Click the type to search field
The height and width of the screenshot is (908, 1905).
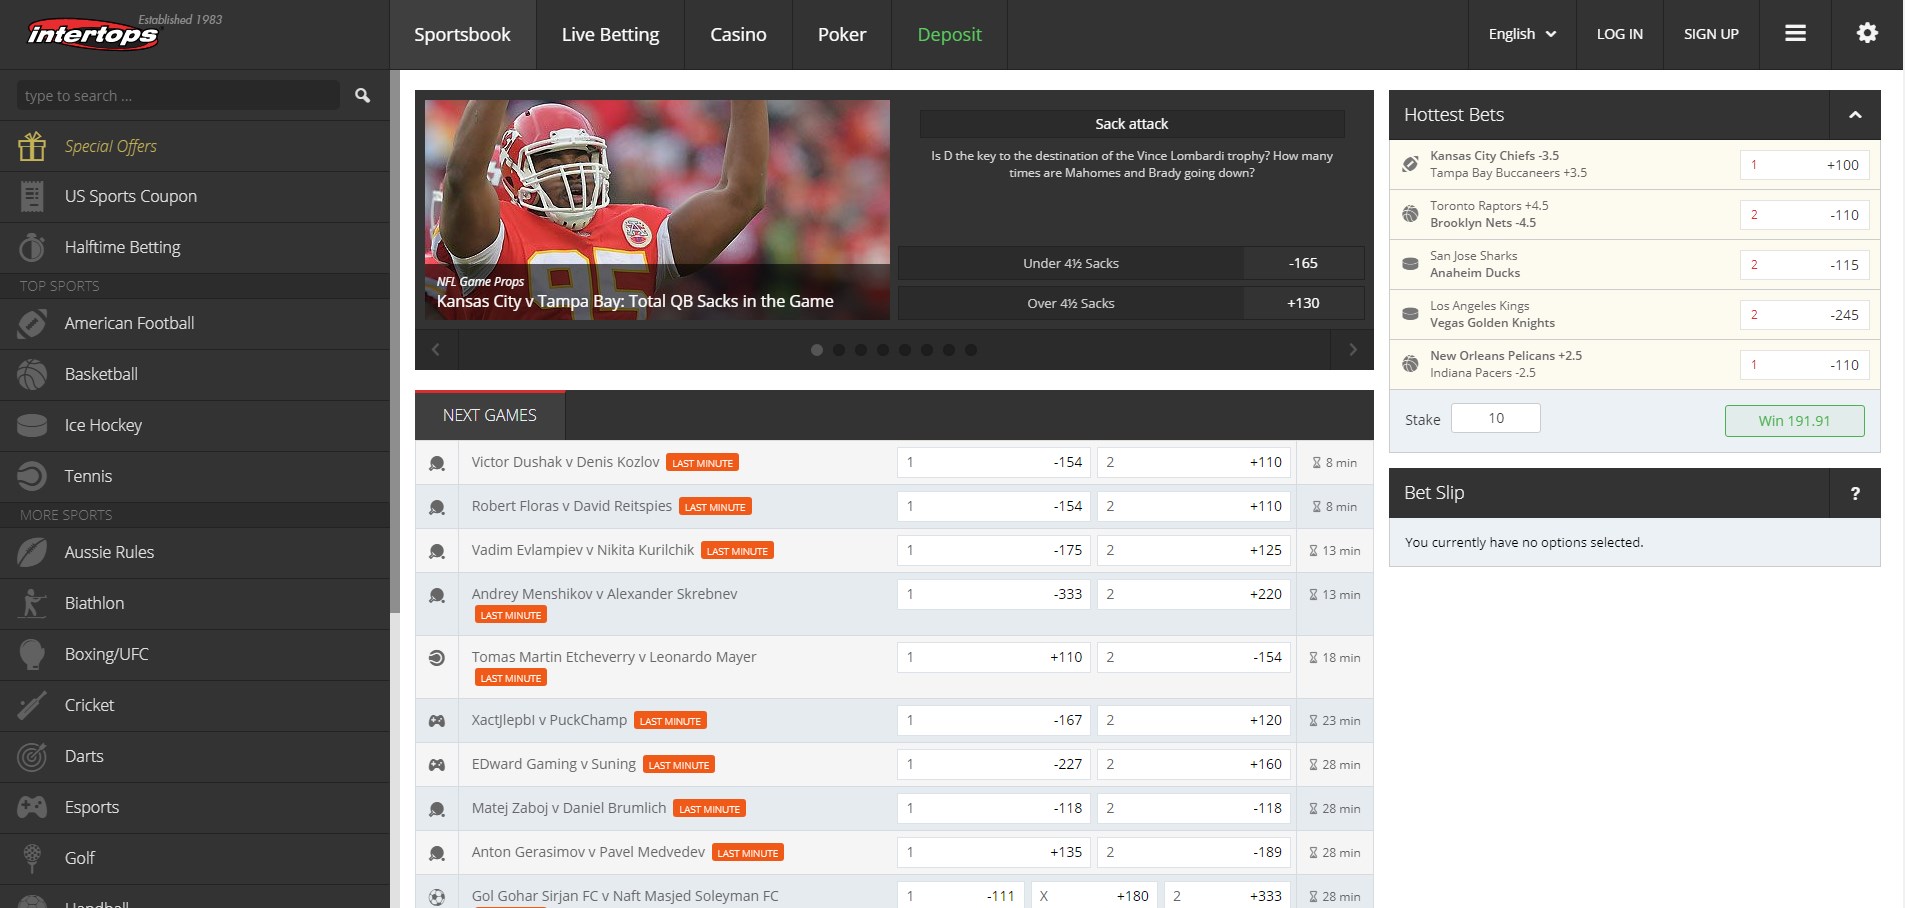tap(178, 95)
